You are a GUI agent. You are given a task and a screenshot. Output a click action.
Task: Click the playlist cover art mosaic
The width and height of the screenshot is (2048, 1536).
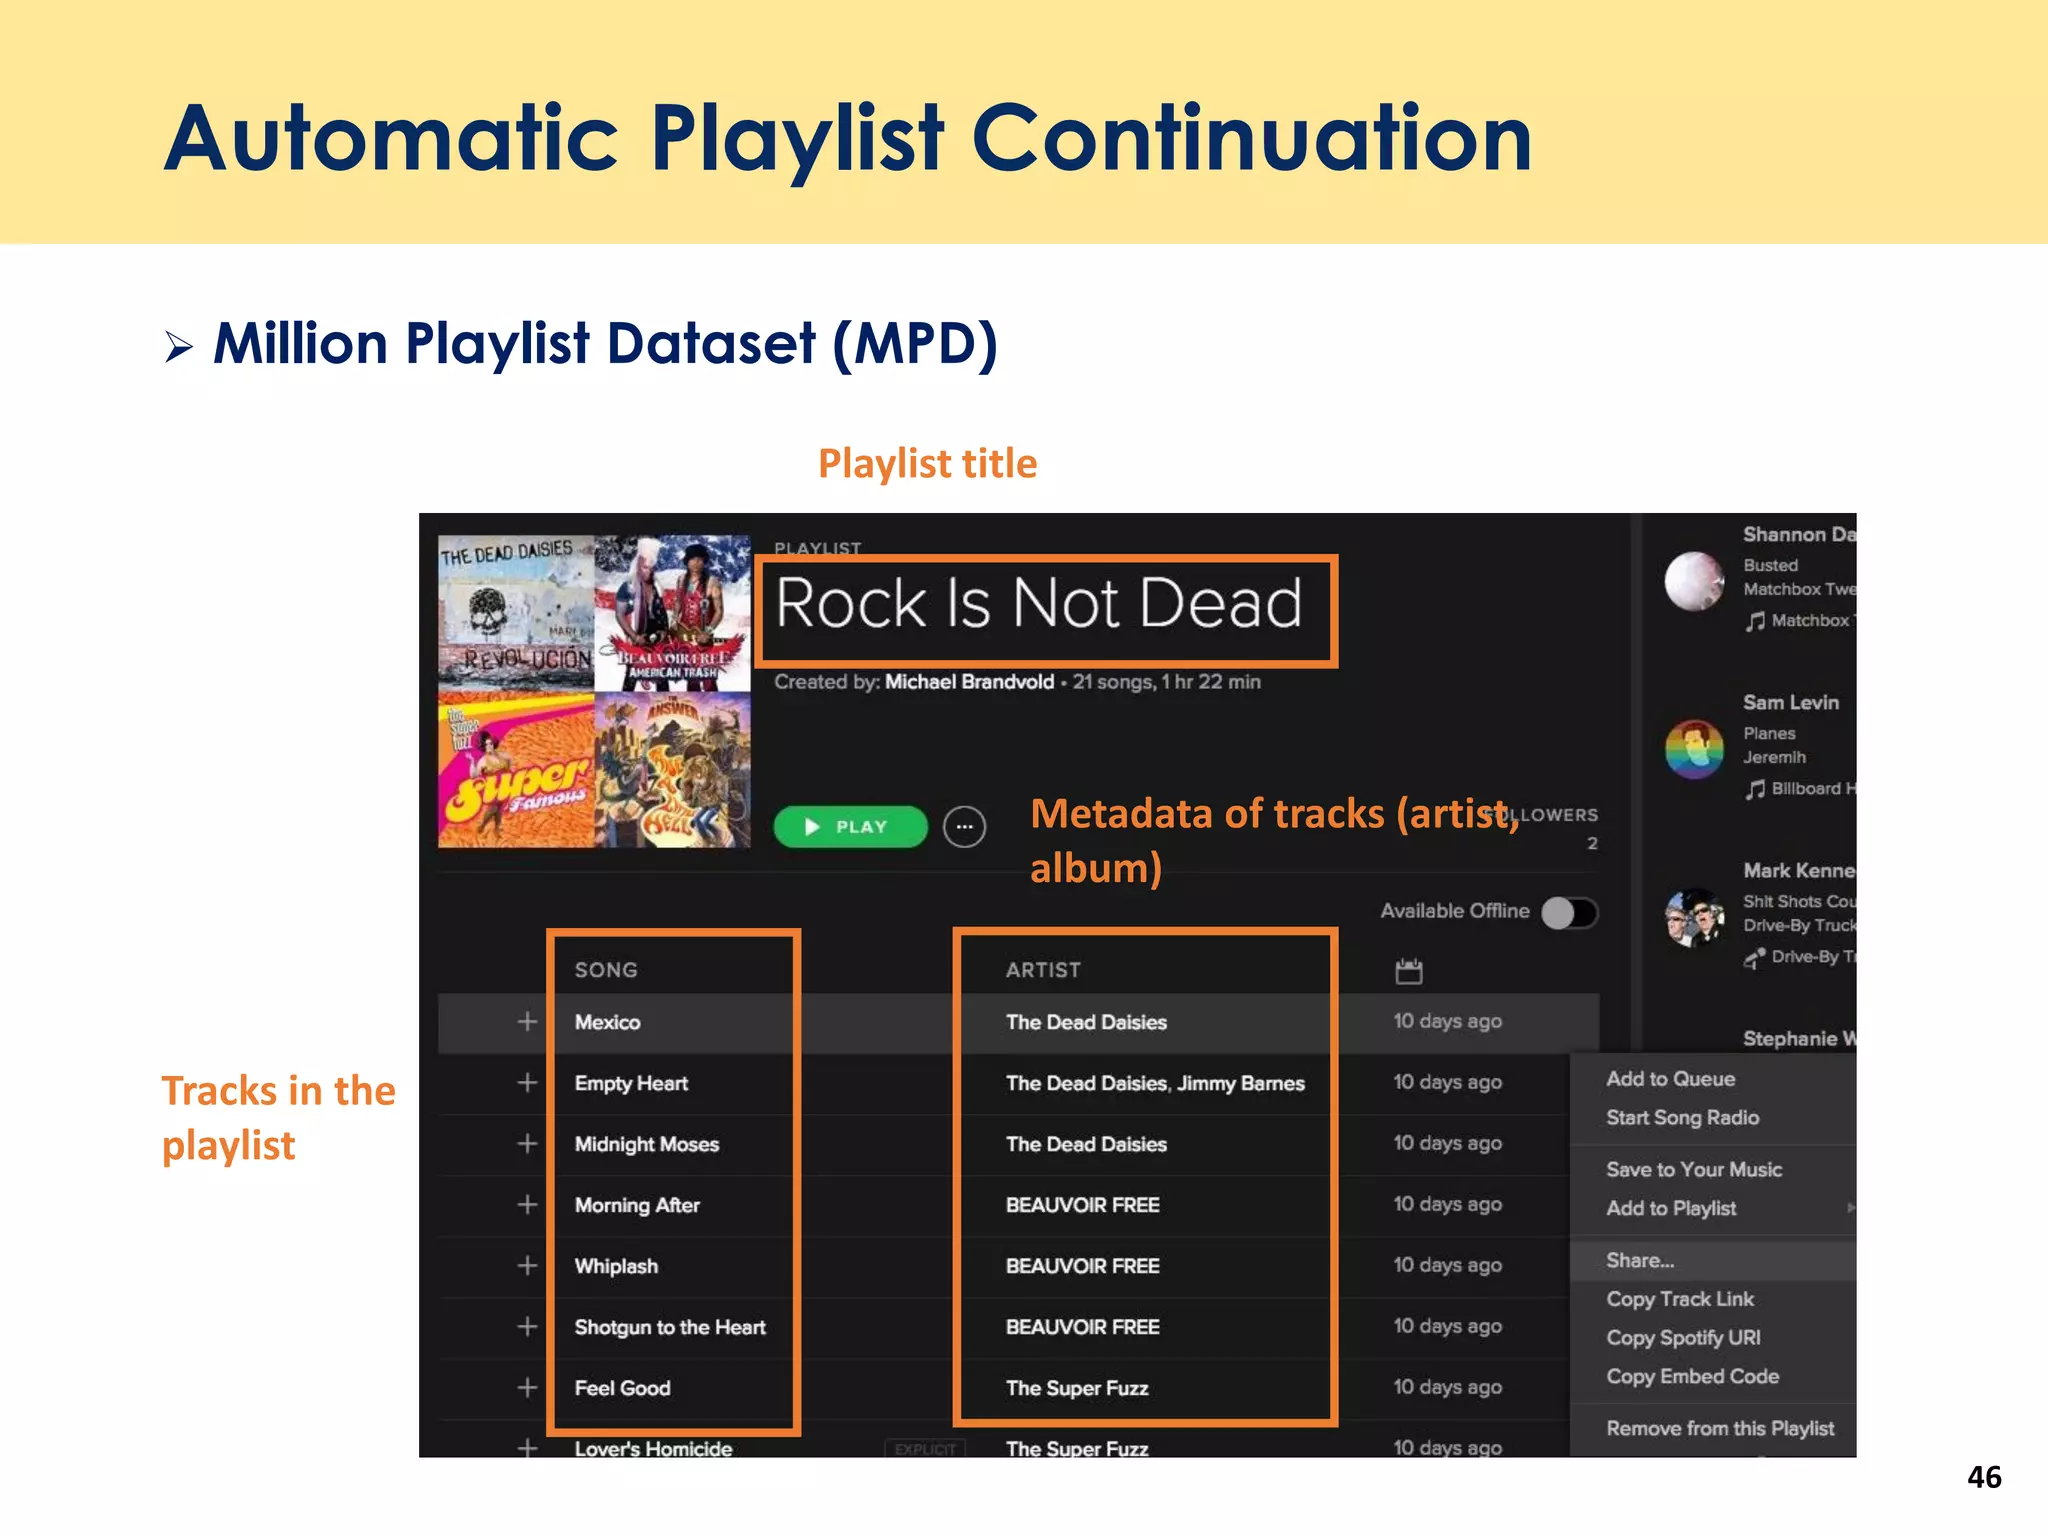tap(594, 692)
